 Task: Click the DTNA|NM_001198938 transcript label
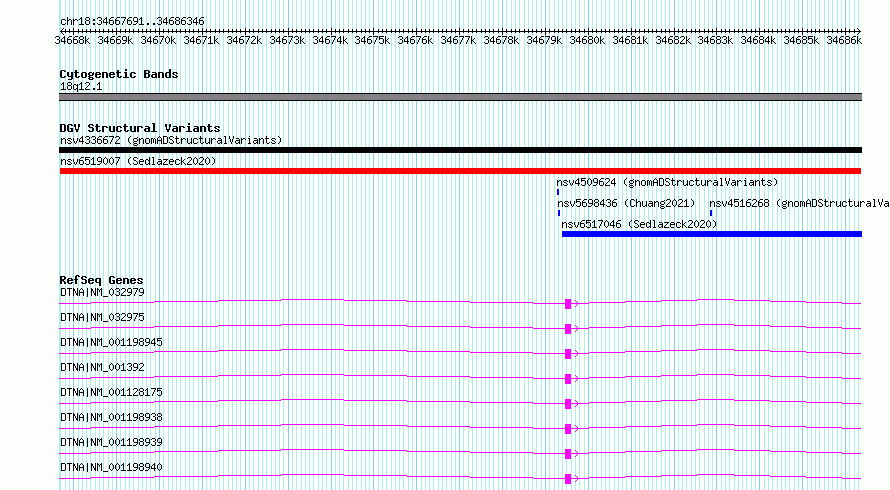click(111, 417)
